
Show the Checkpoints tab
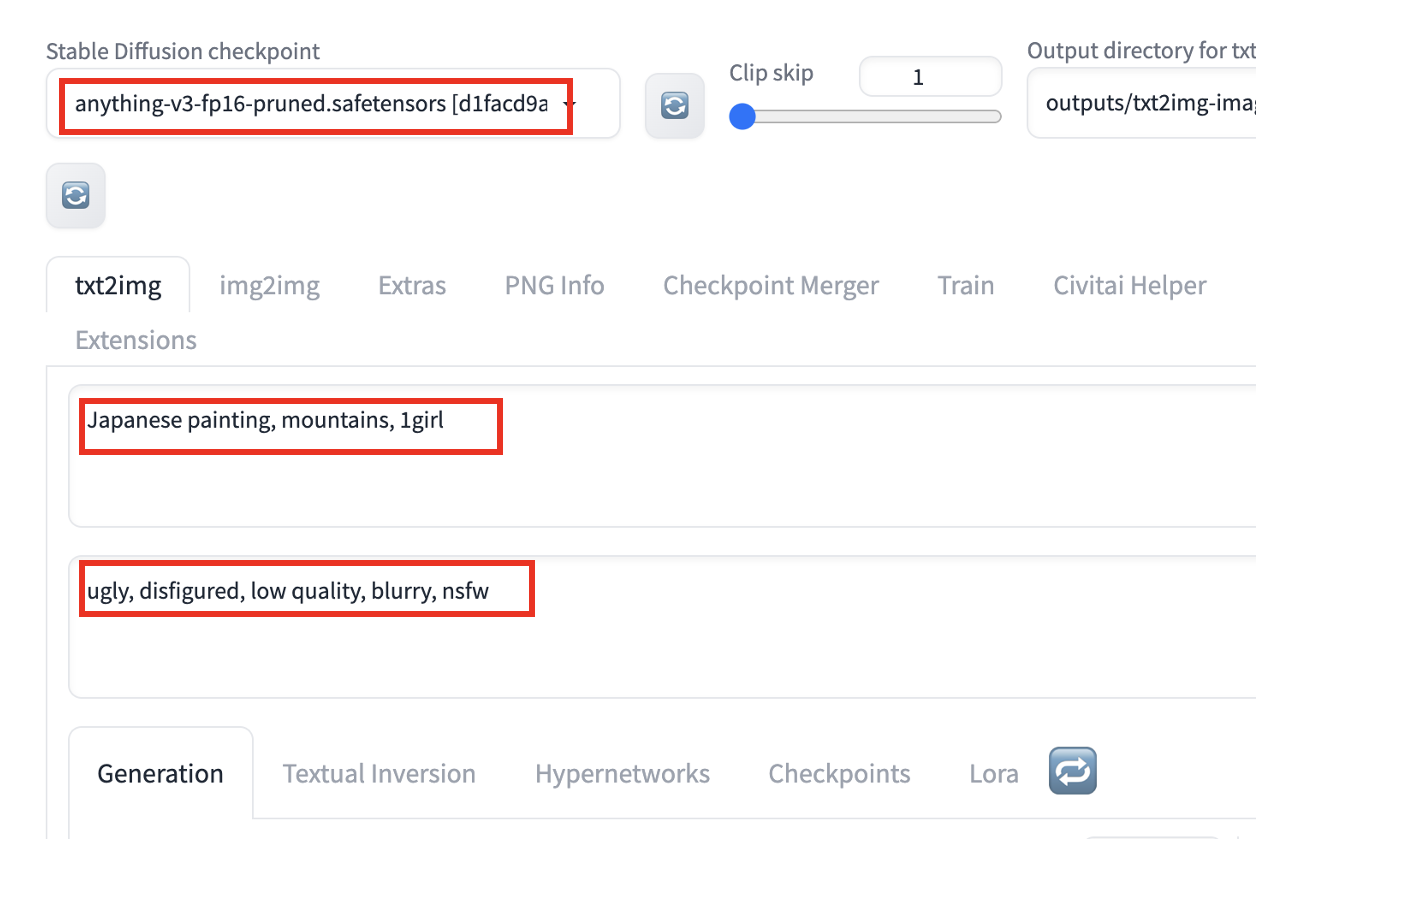(839, 774)
